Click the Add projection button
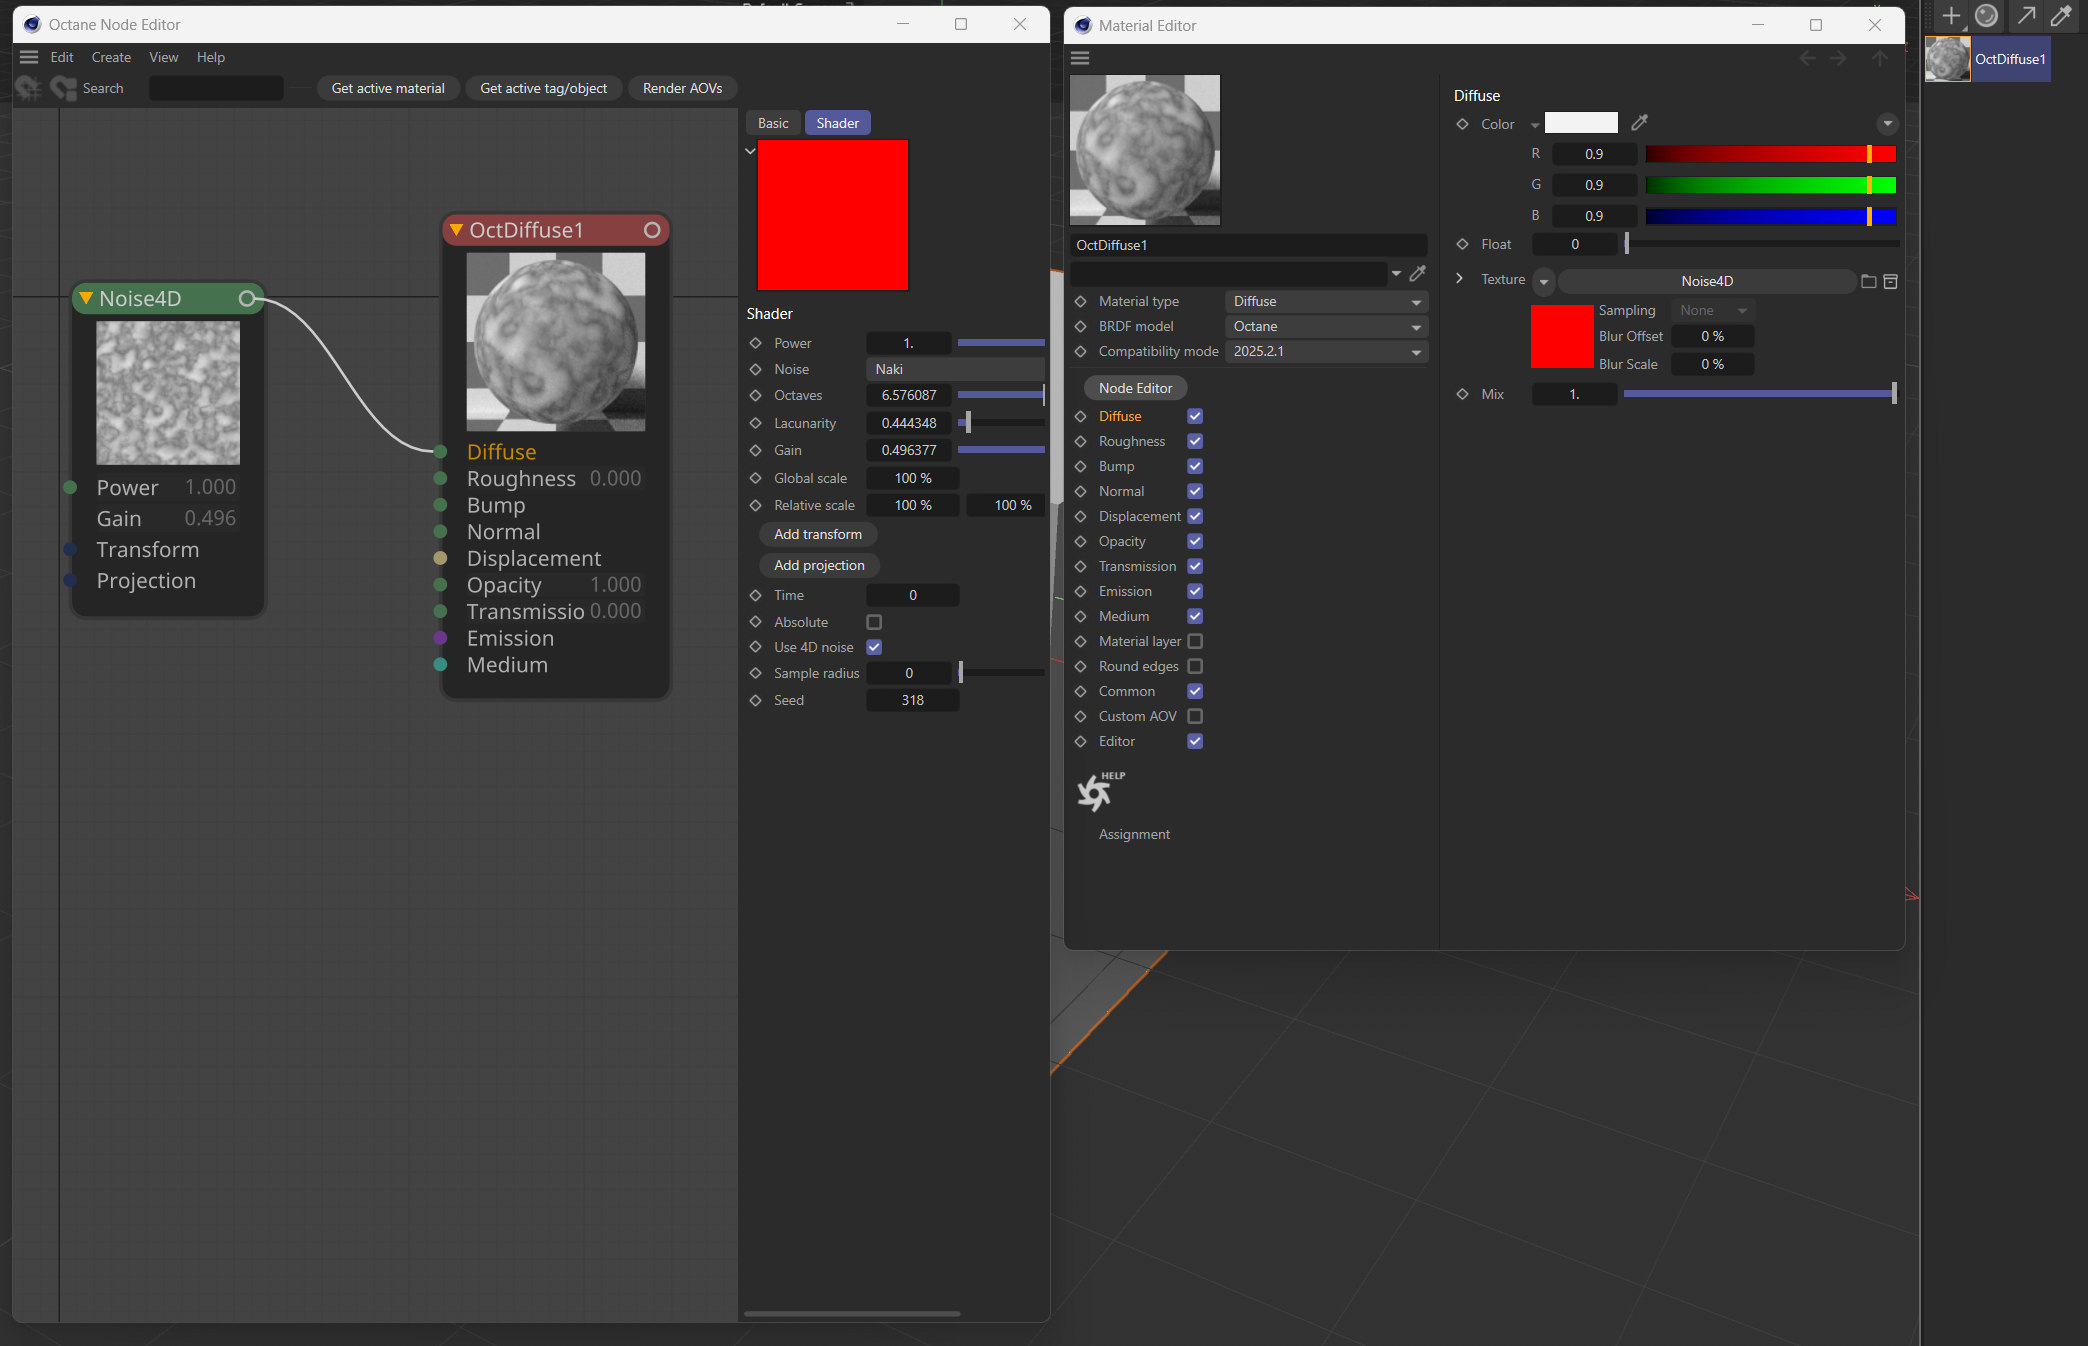The image size is (2088, 1346). point(819,565)
